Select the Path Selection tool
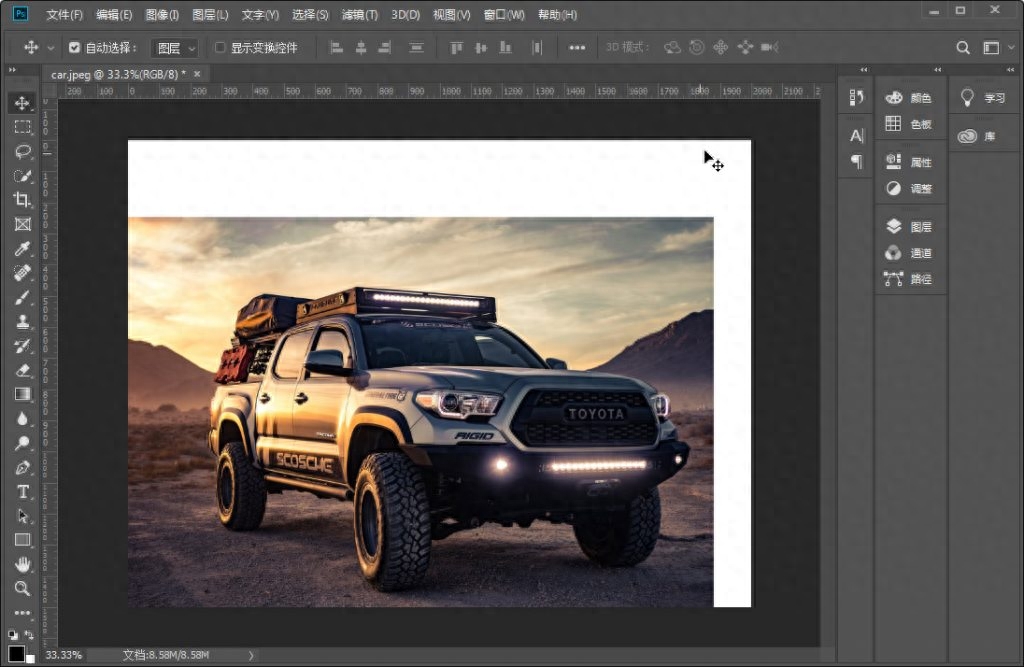The width and height of the screenshot is (1024, 667). click(x=22, y=515)
